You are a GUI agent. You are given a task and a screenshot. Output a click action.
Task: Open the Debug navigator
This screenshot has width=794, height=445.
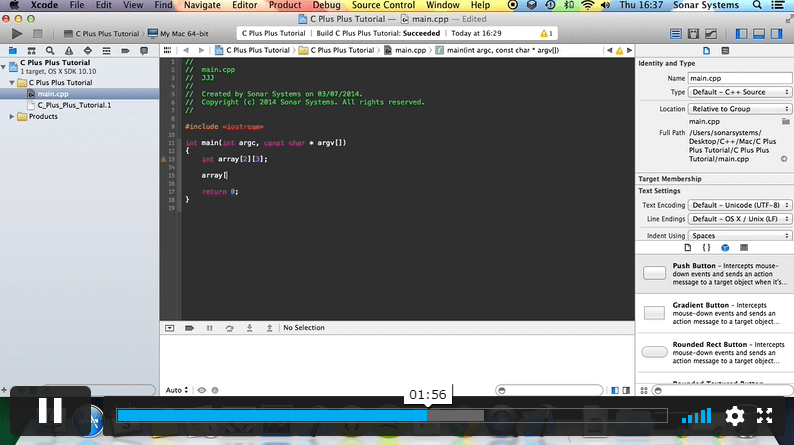point(106,51)
